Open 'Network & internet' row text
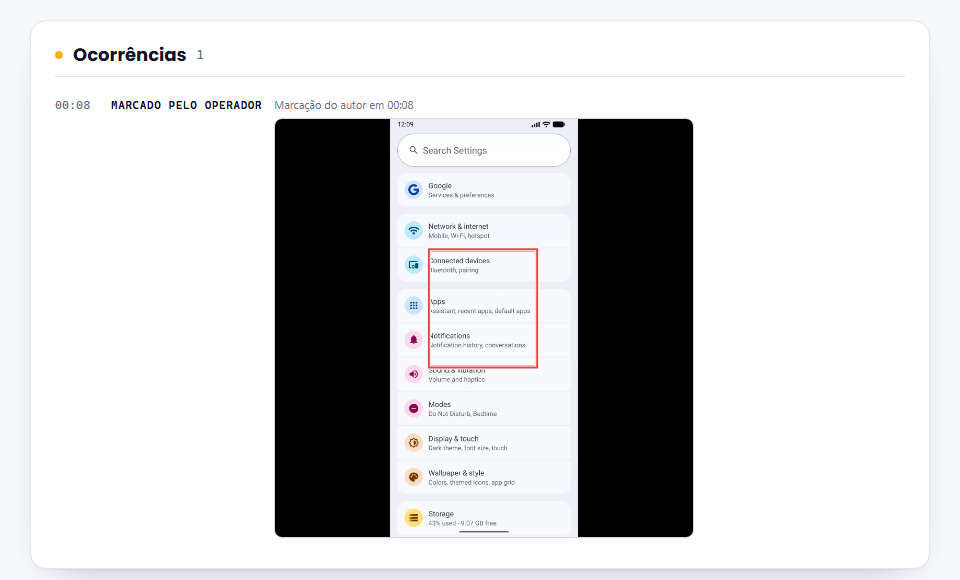960x580 pixels. click(x=458, y=227)
